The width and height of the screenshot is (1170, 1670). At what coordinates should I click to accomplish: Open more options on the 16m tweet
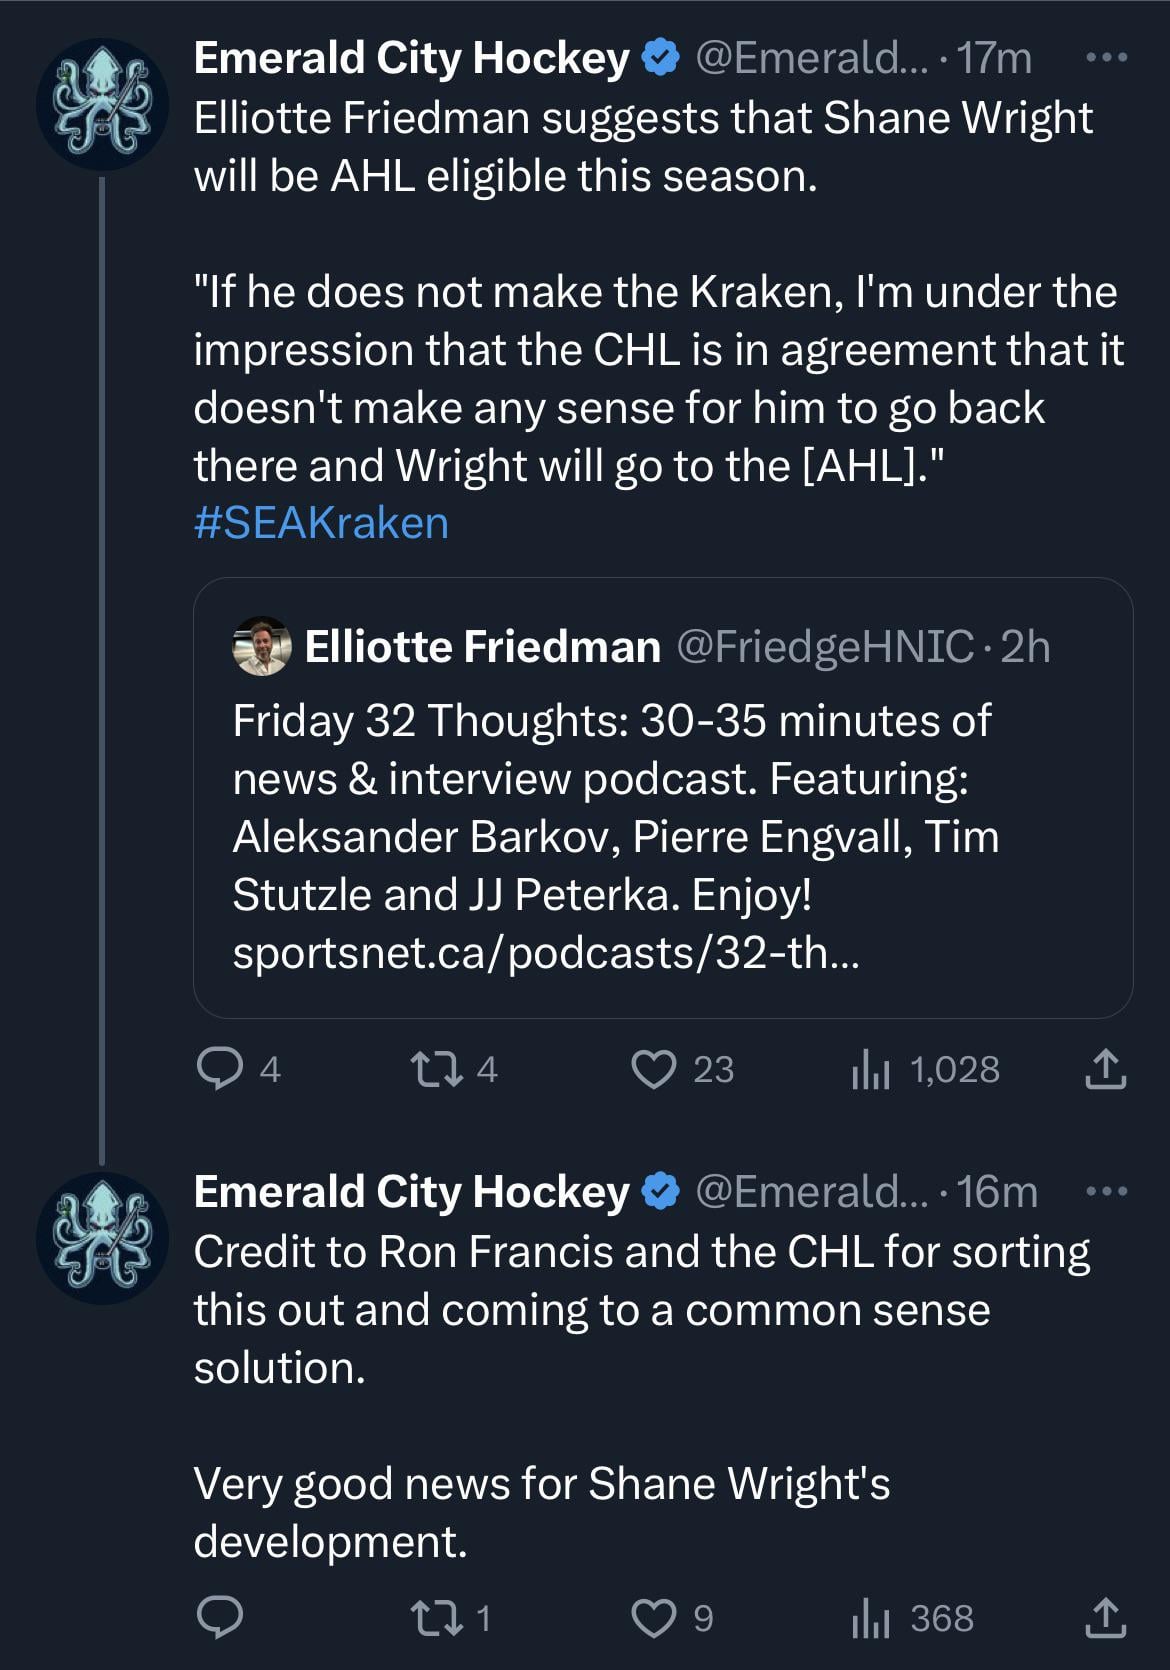click(x=1106, y=1192)
